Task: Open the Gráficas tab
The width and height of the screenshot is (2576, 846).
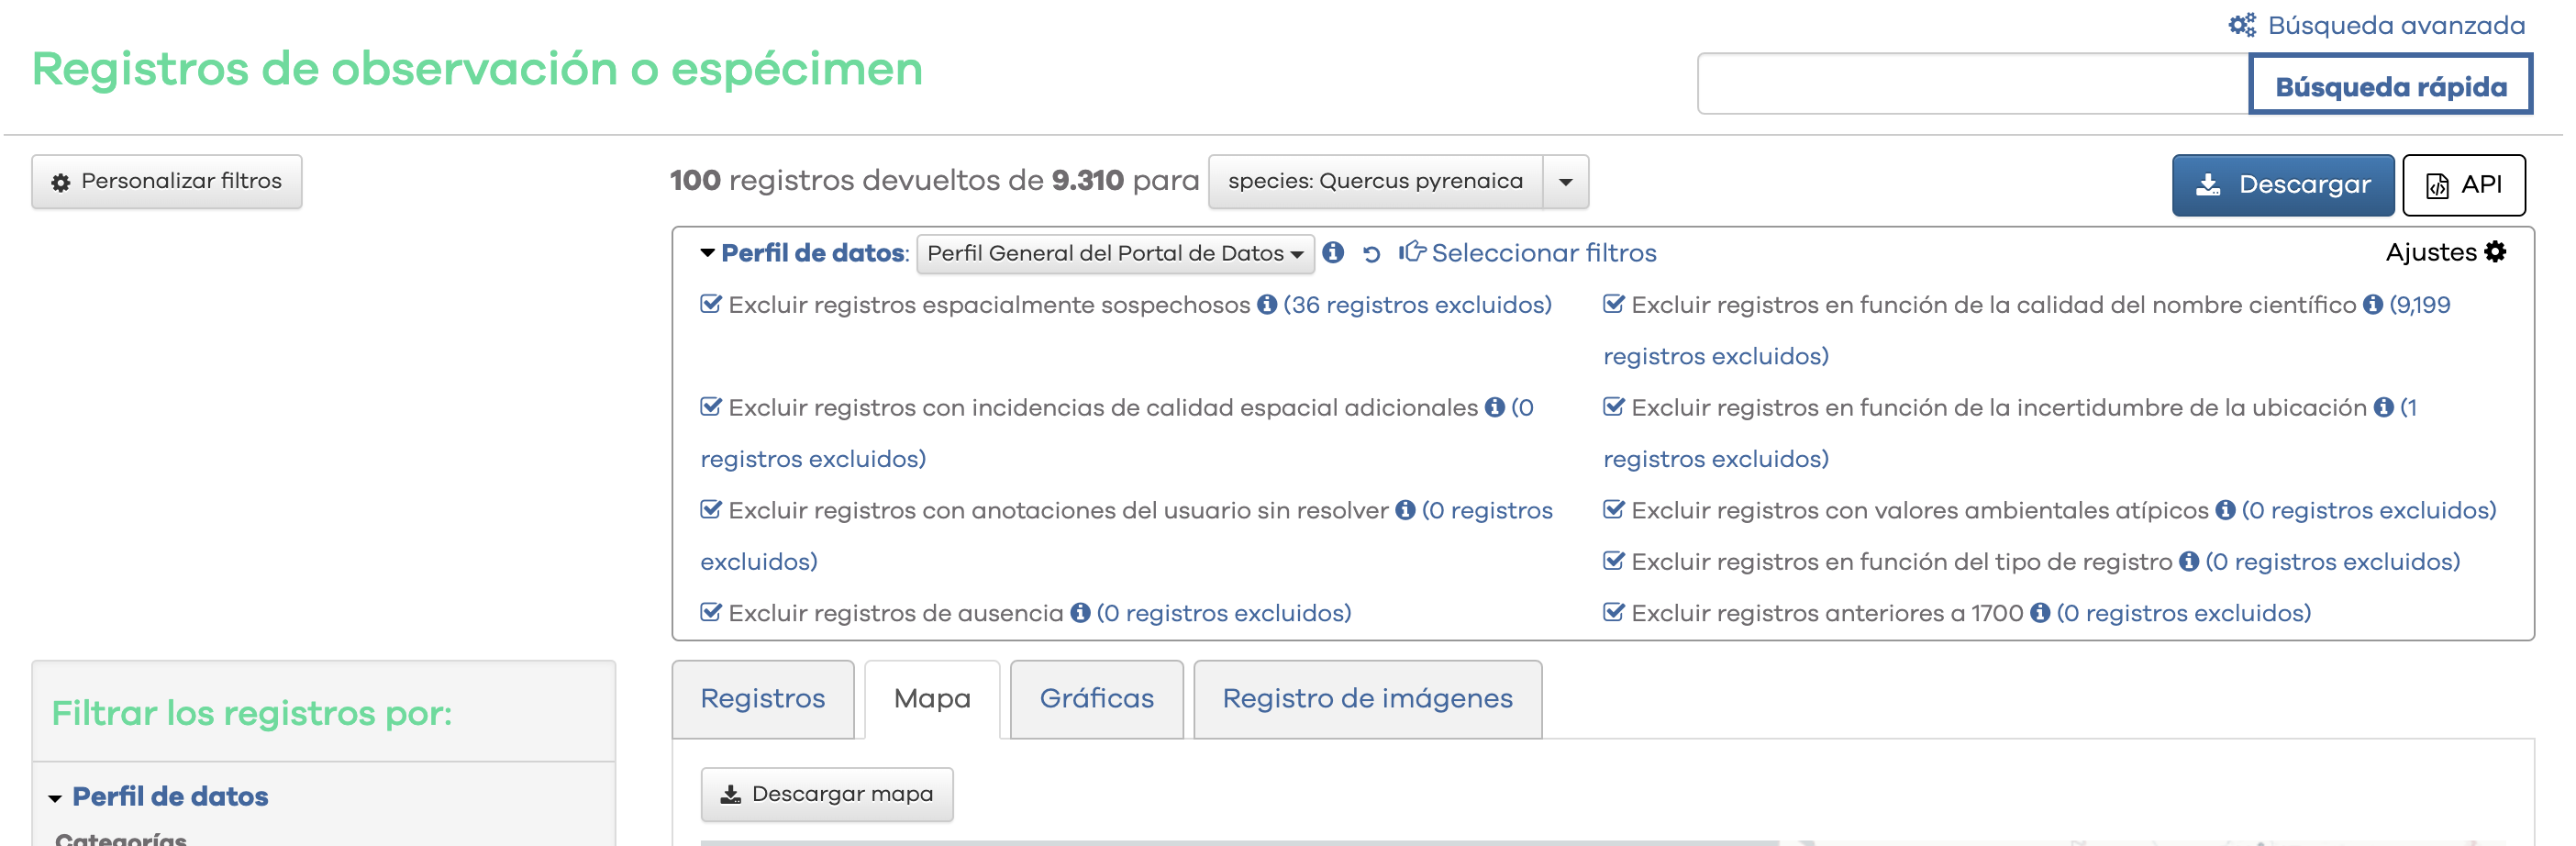Action: click(1096, 698)
